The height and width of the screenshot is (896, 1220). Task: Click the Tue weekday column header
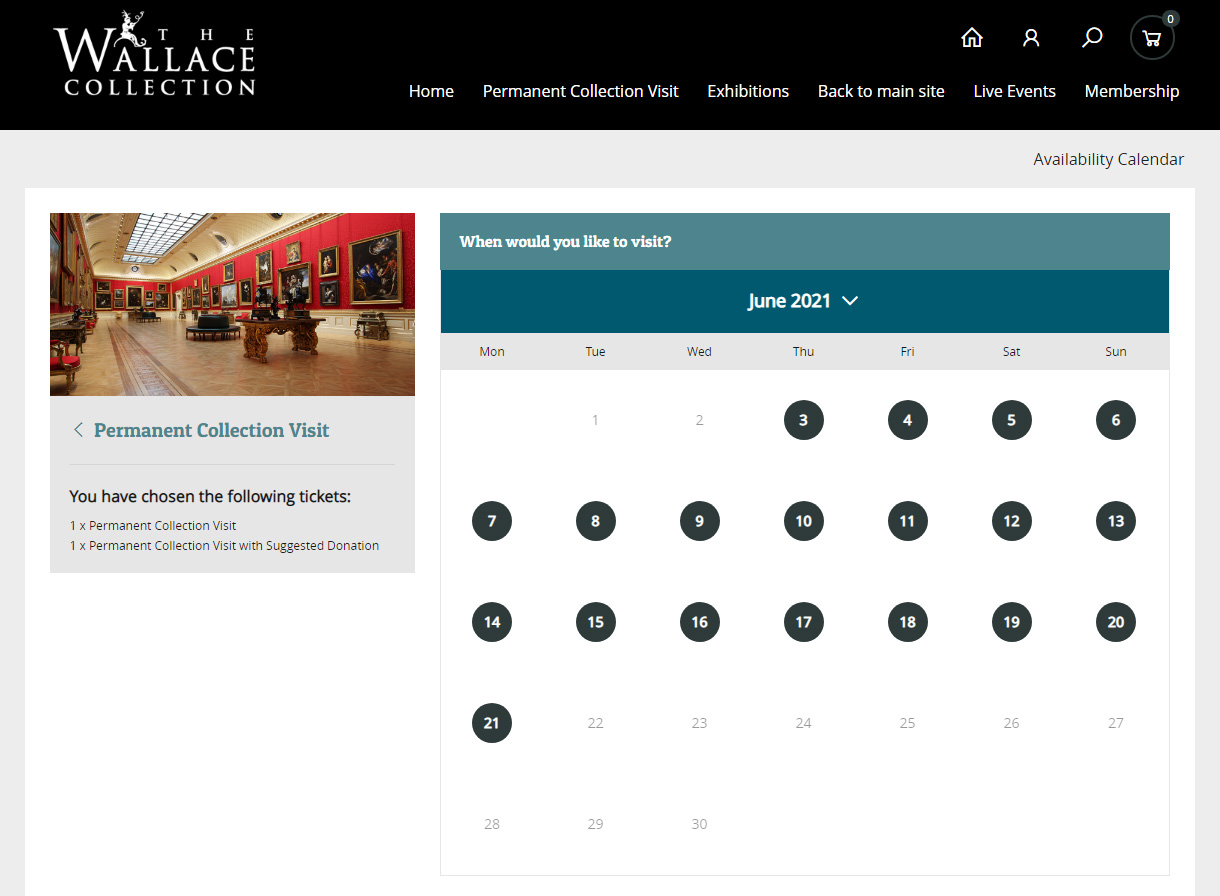(x=596, y=351)
